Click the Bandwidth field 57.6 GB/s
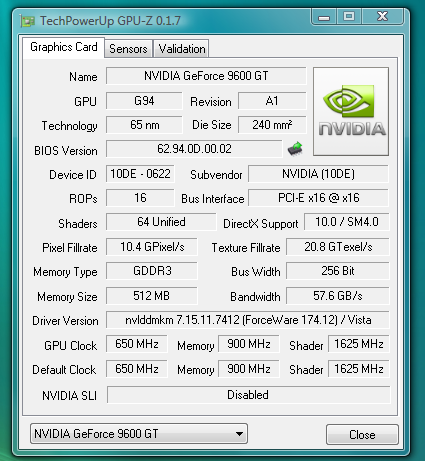 (x=338, y=296)
